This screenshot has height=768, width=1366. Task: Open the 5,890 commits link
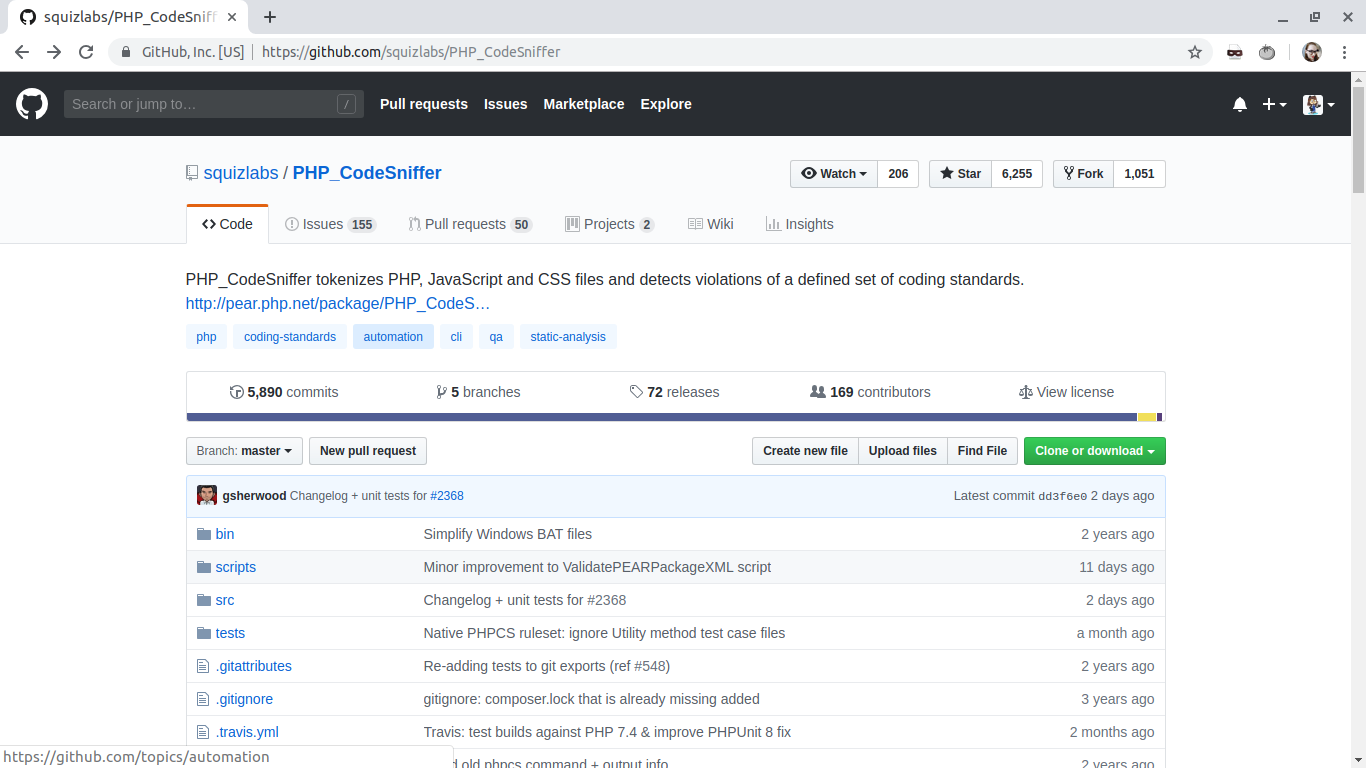[x=284, y=392]
